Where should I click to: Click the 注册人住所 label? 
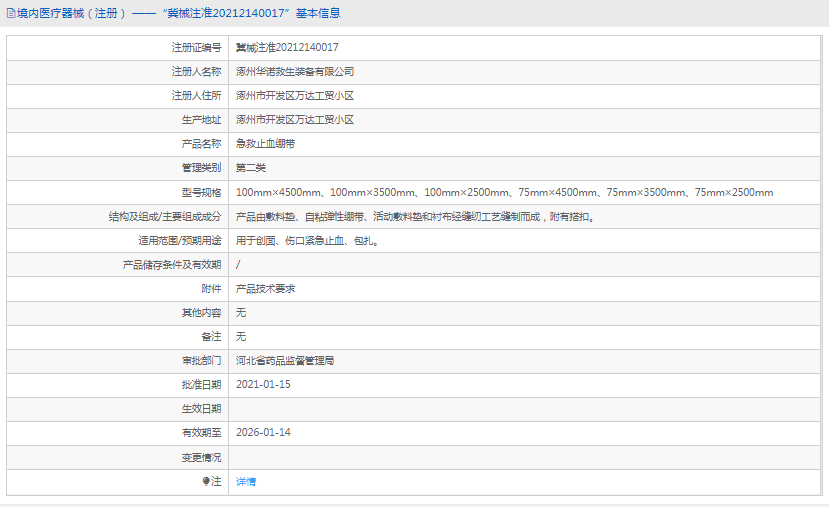tap(196, 96)
